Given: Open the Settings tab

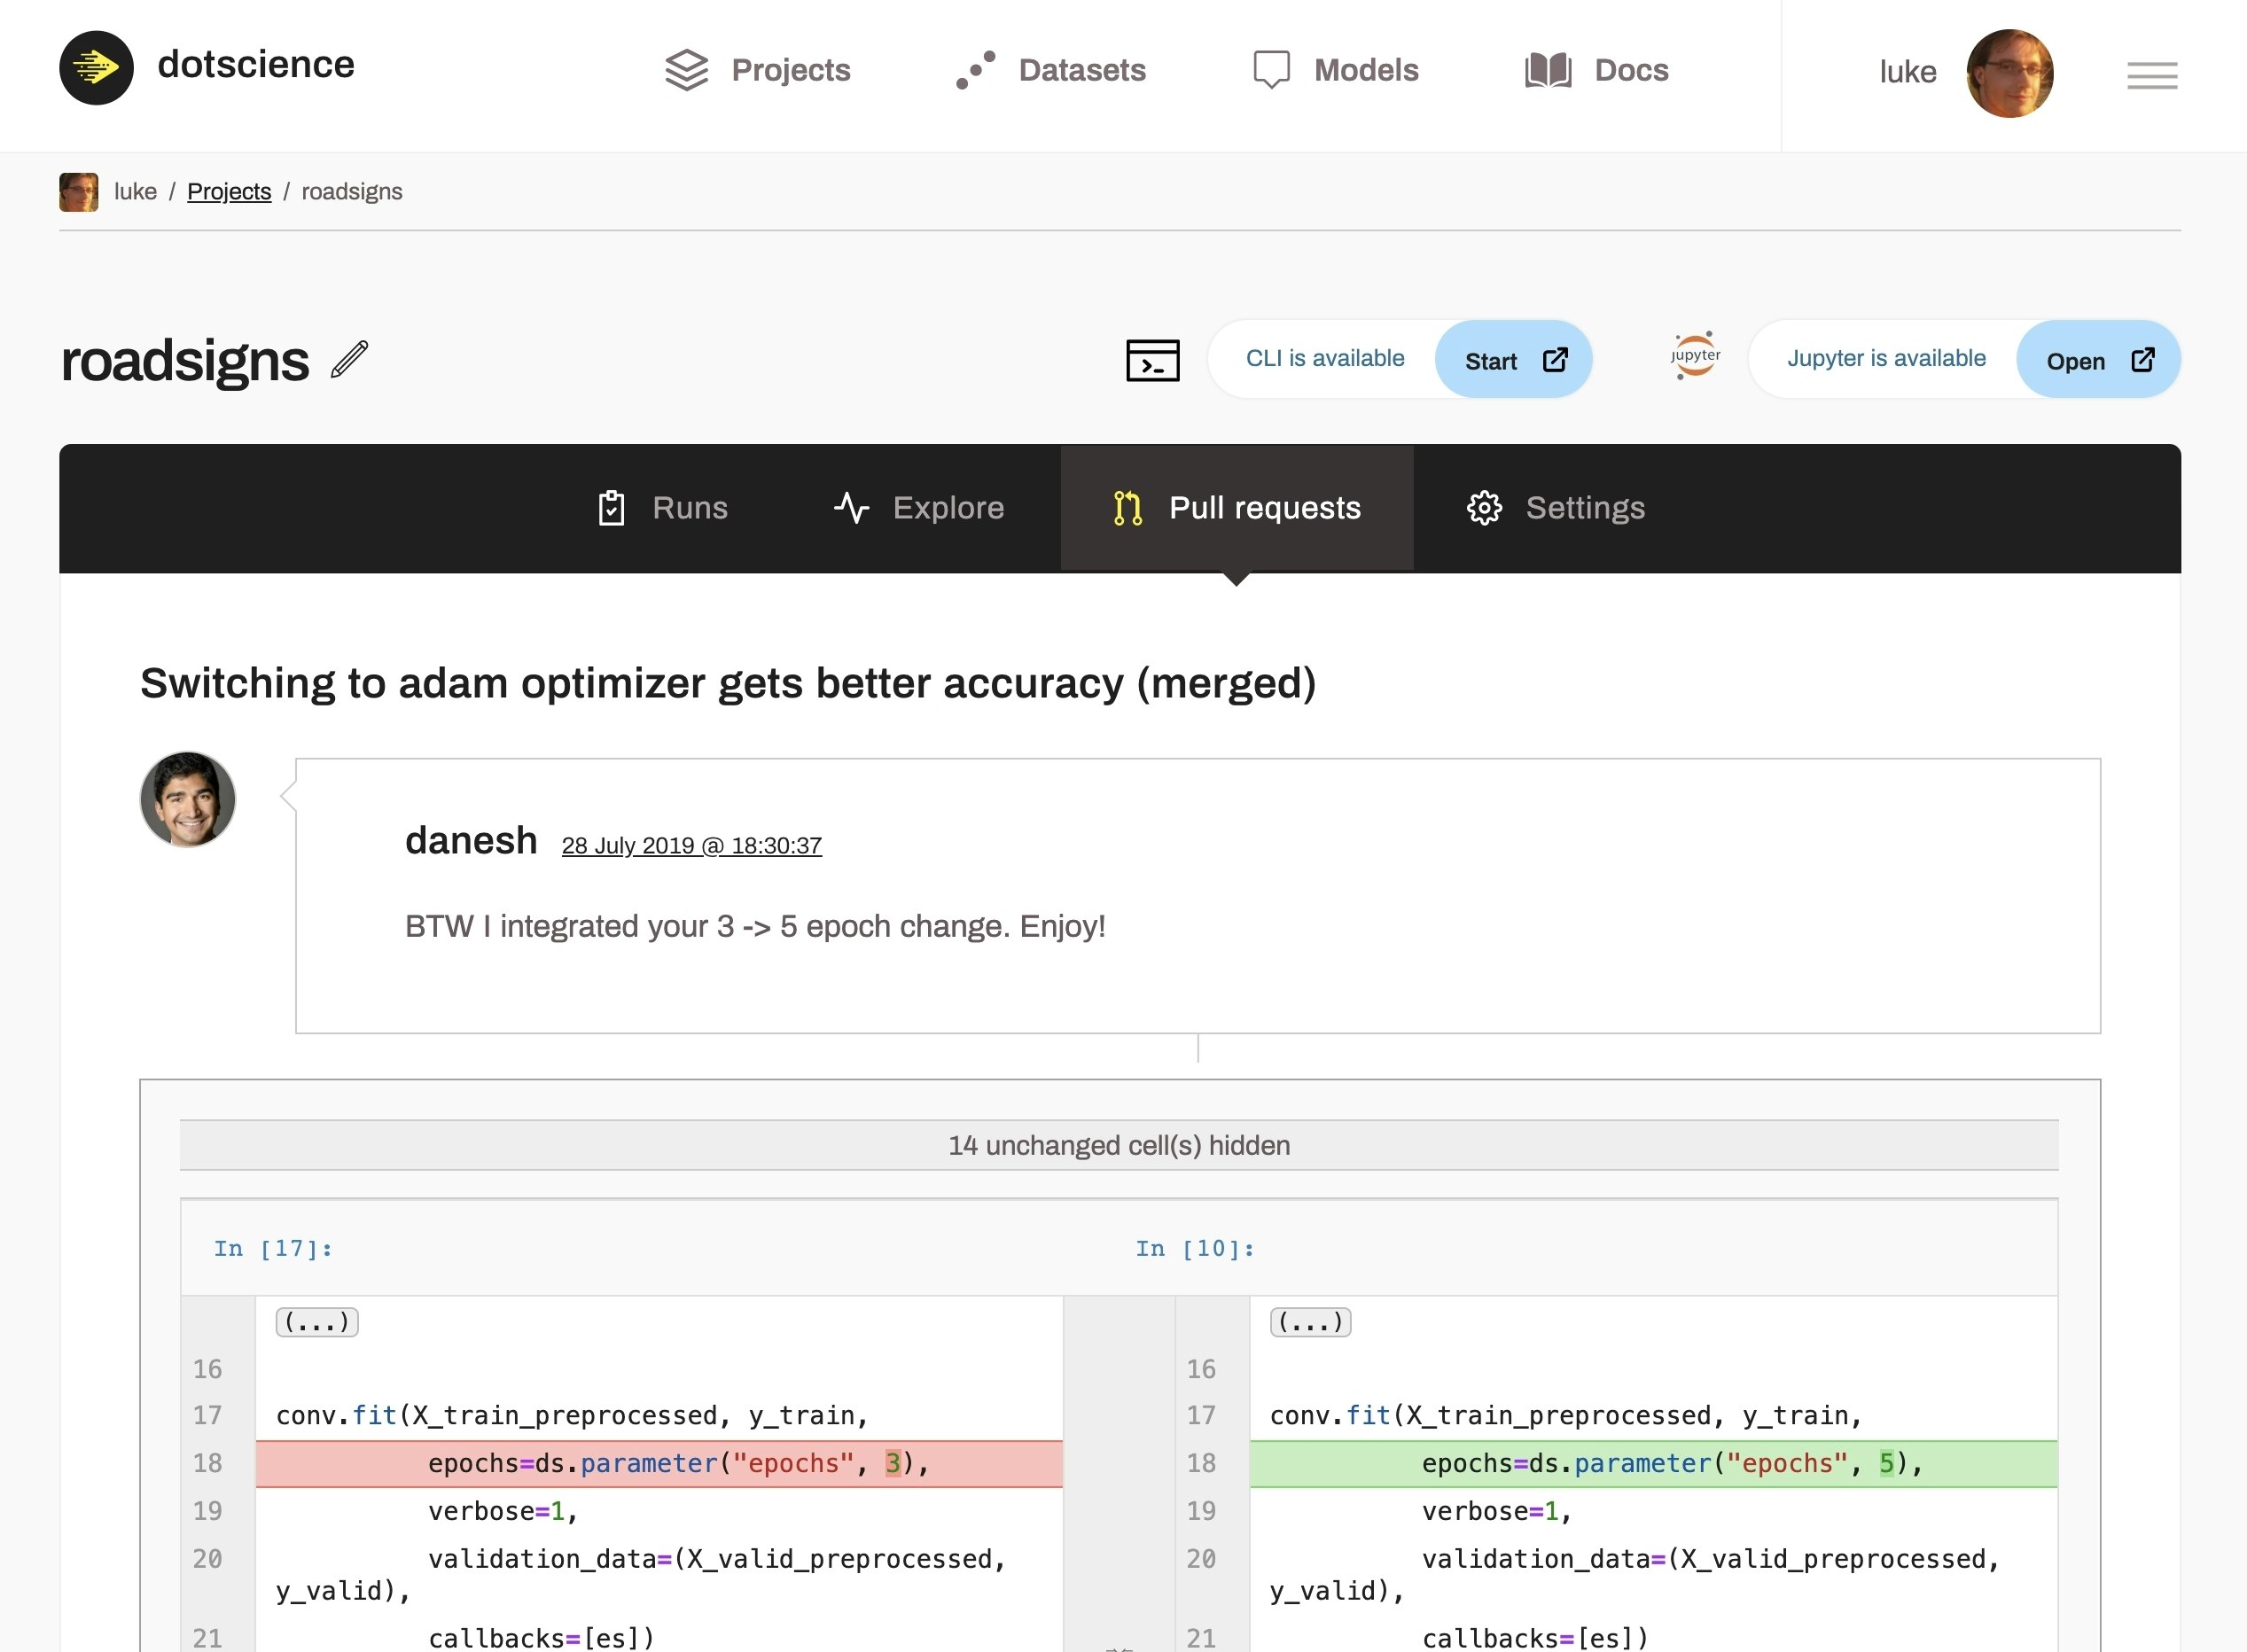Looking at the screenshot, I should (x=1555, y=508).
